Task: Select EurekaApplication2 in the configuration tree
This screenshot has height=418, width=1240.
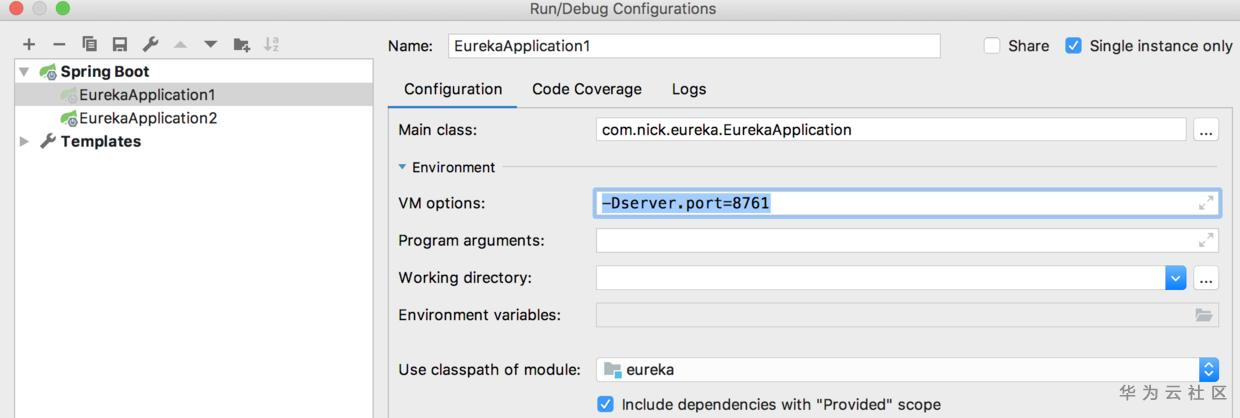Action: (x=147, y=118)
